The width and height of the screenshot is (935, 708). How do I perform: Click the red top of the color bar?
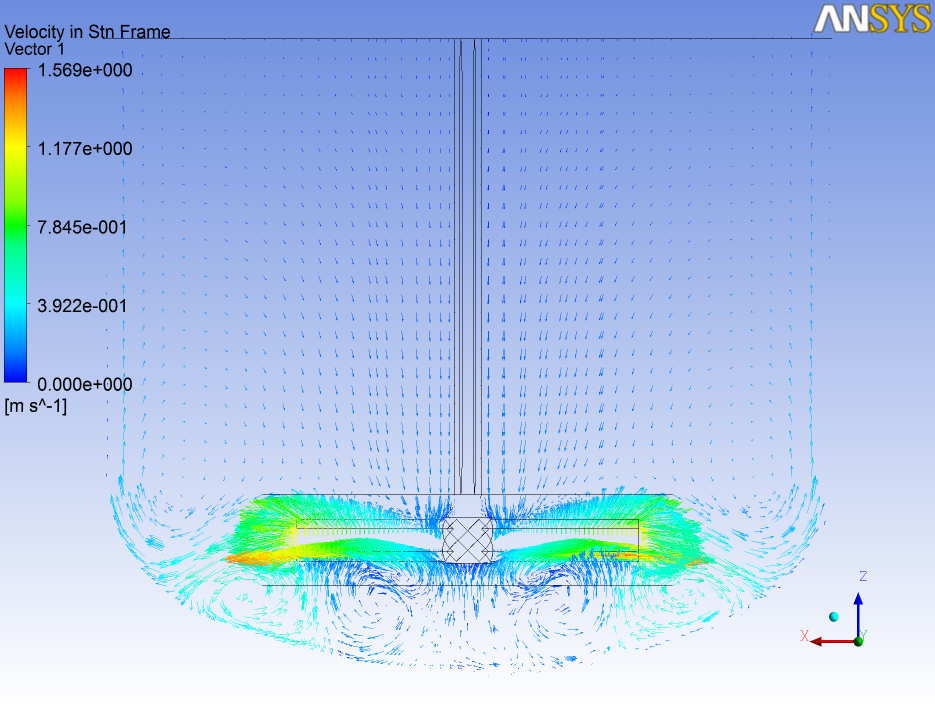point(15,75)
